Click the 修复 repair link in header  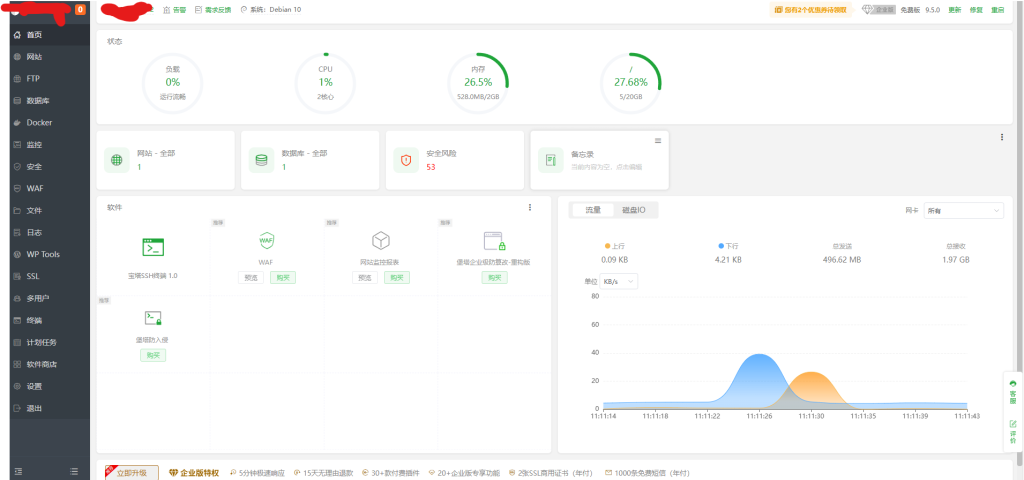click(976, 9)
